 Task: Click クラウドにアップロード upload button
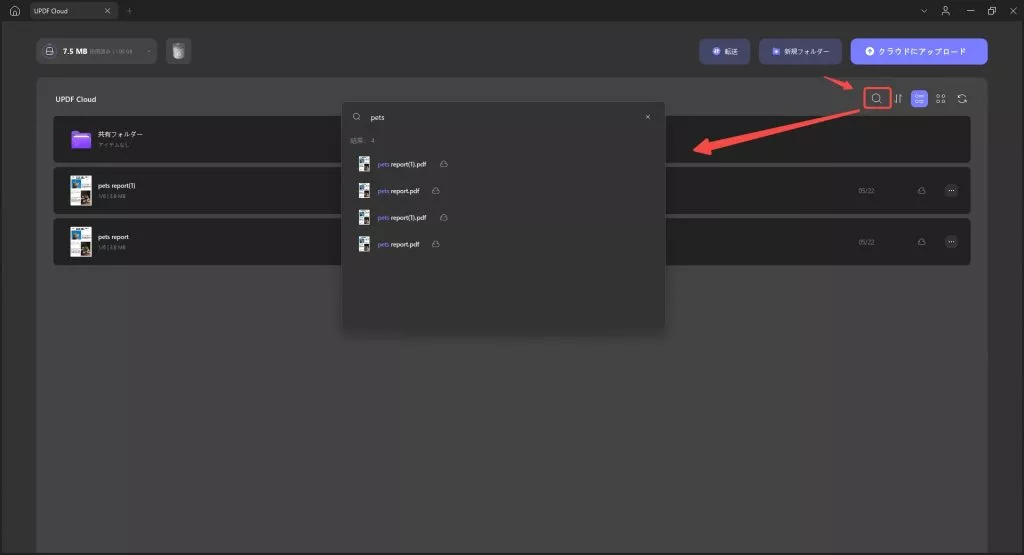(x=918, y=51)
